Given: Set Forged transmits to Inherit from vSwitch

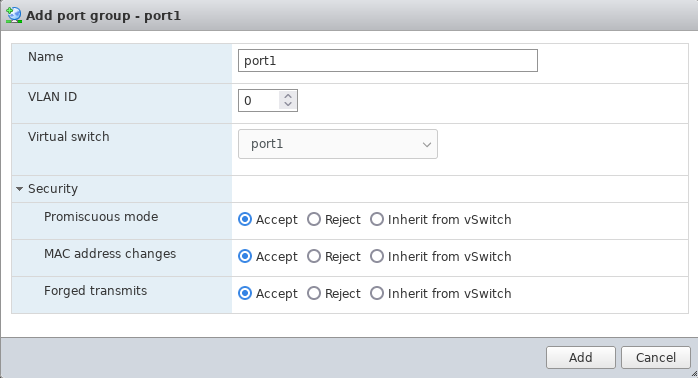Looking at the screenshot, I should 377,293.
